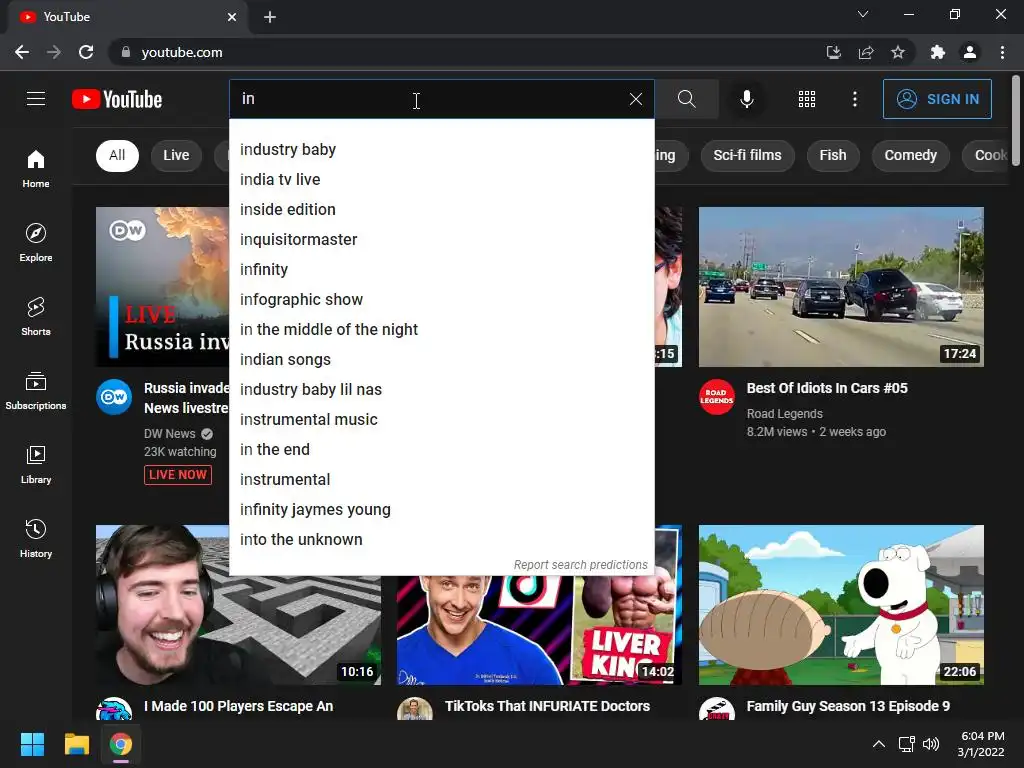1024x768 pixels.
Task: Choose suggestion 'industry baby'
Action: [441, 150]
